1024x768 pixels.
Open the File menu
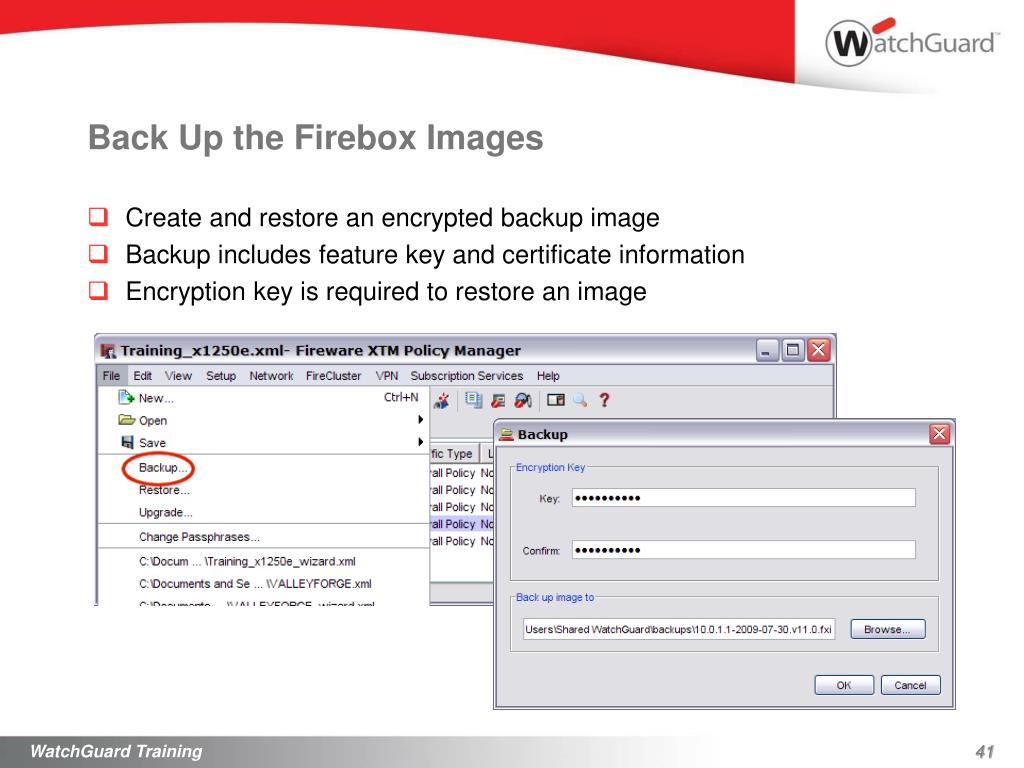tap(111, 376)
